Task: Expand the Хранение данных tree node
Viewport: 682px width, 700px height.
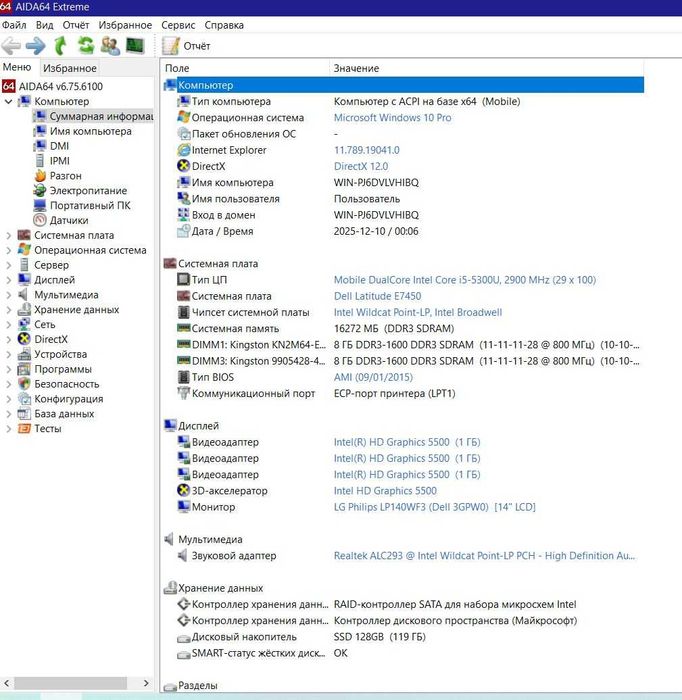Action: pyautogui.click(x=8, y=309)
